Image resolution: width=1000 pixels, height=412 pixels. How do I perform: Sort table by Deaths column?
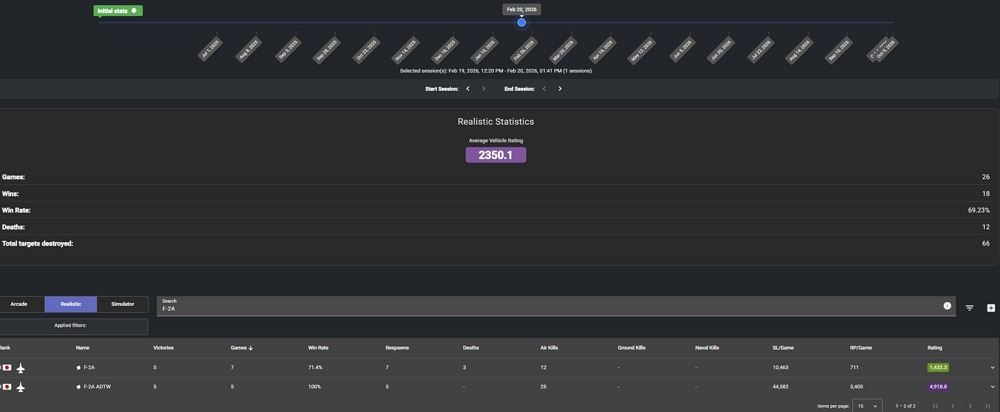[471, 348]
